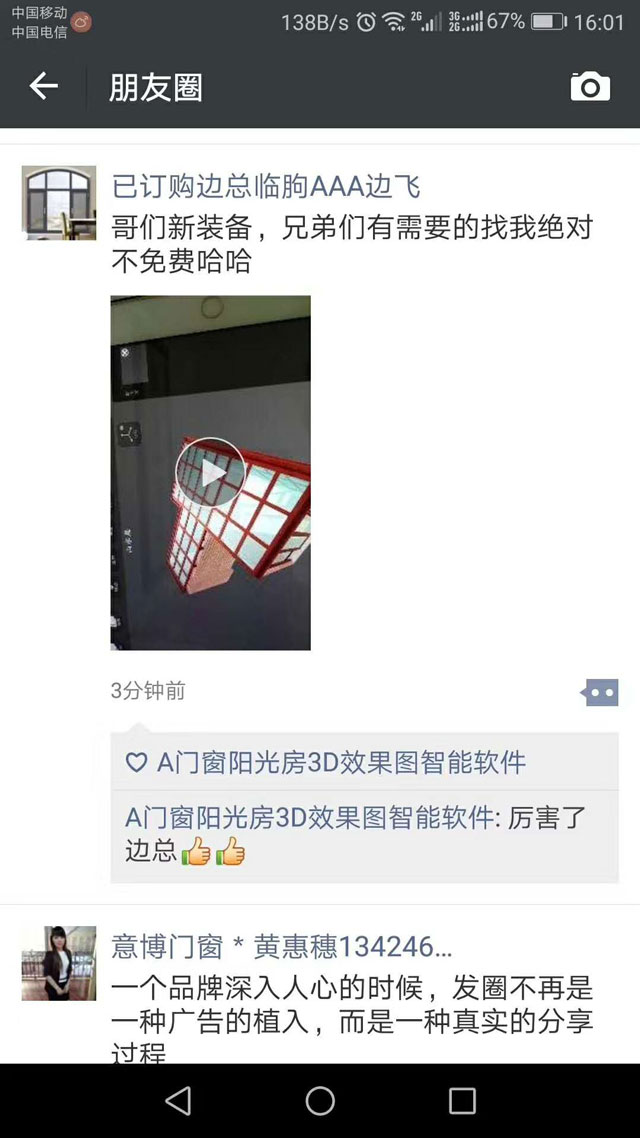This screenshot has height=1138, width=640.
Task: Open the liker A门窗阳光房3D效果图智能软件 in the likes row
Action: tap(341, 762)
